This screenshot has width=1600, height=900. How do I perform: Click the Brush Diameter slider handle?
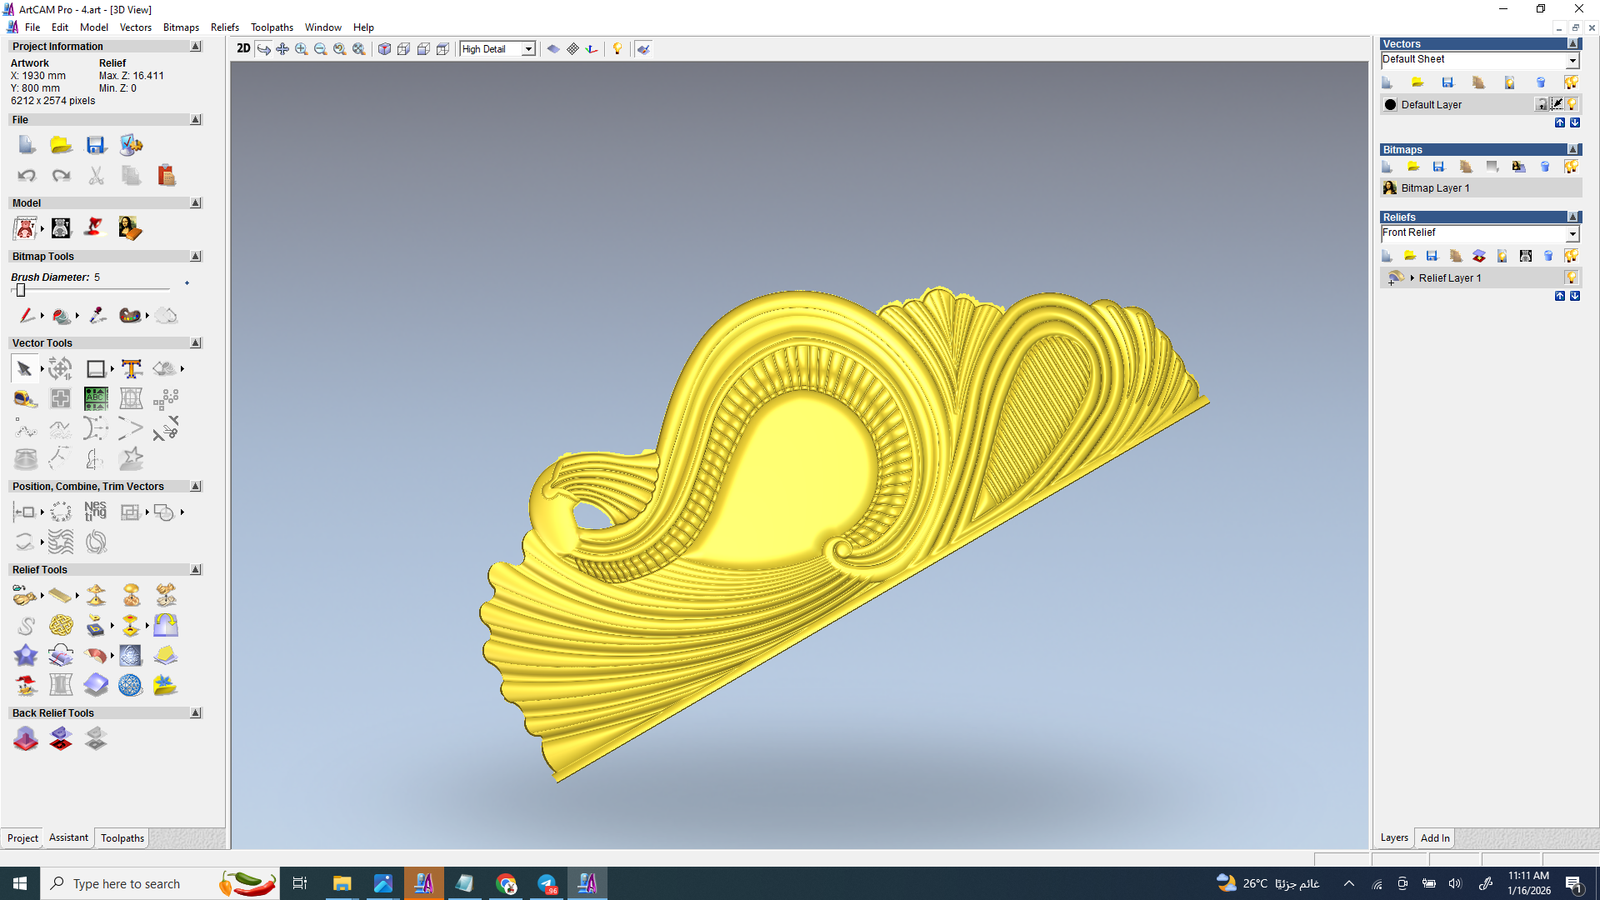pos(20,290)
